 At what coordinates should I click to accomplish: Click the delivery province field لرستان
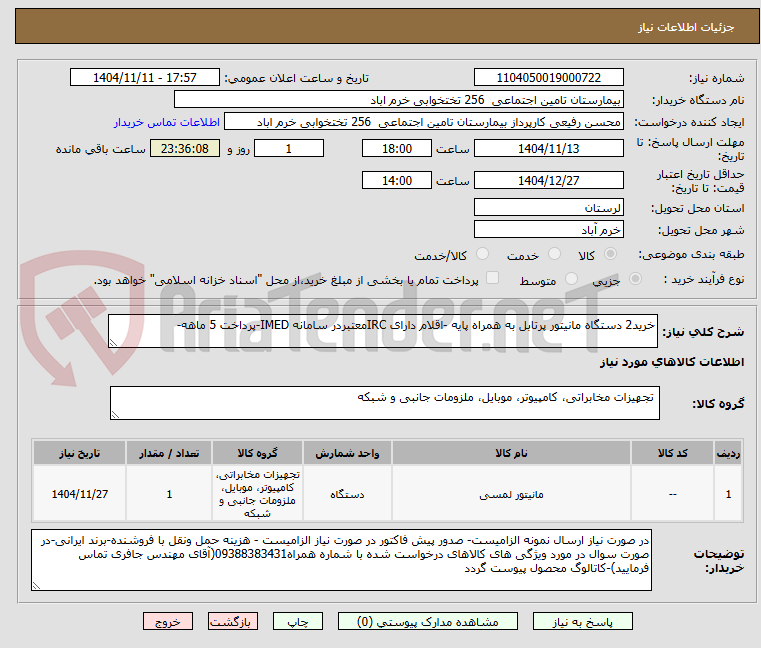tap(548, 207)
